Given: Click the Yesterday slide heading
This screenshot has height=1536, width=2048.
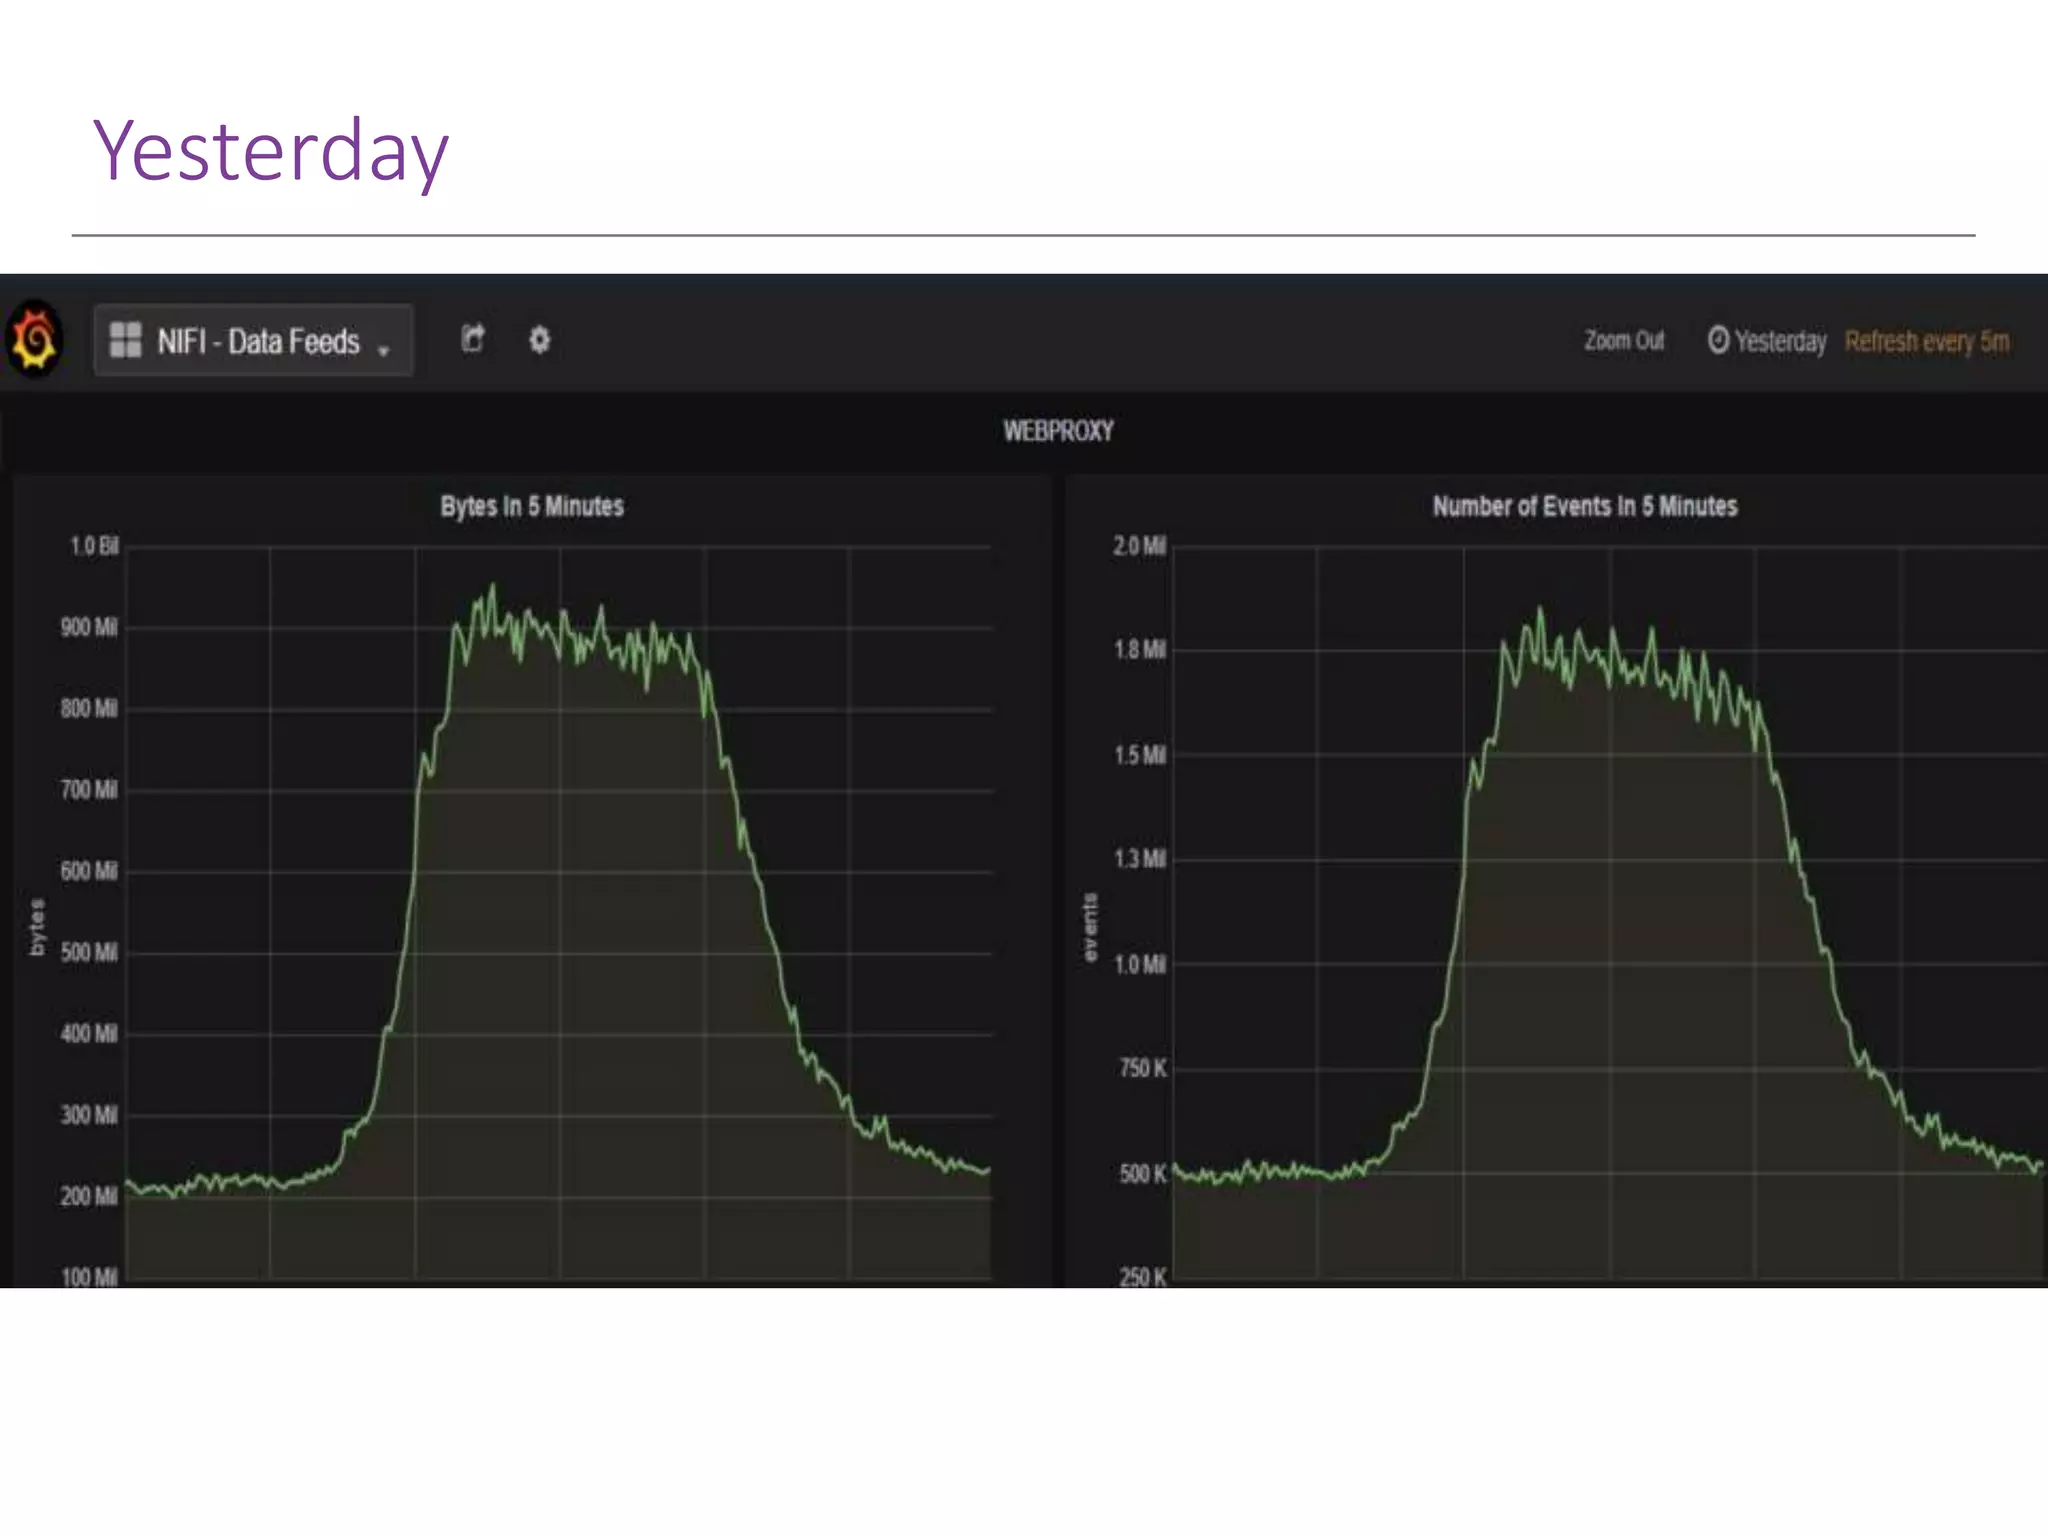Looking at the screenshot, I should [x=270, y=150].
